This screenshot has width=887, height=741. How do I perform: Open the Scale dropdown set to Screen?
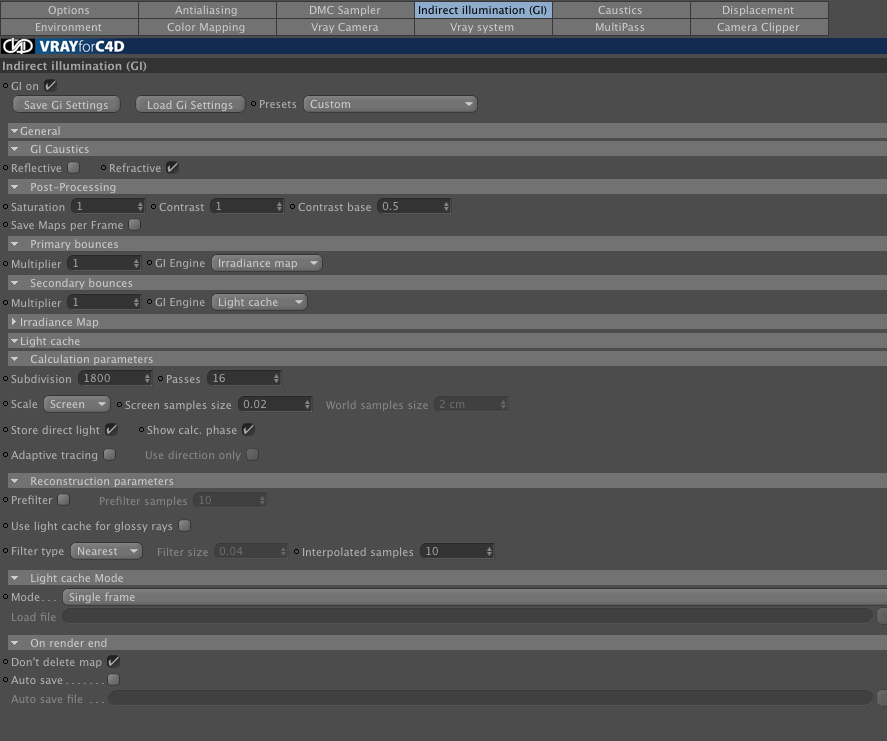76,404
